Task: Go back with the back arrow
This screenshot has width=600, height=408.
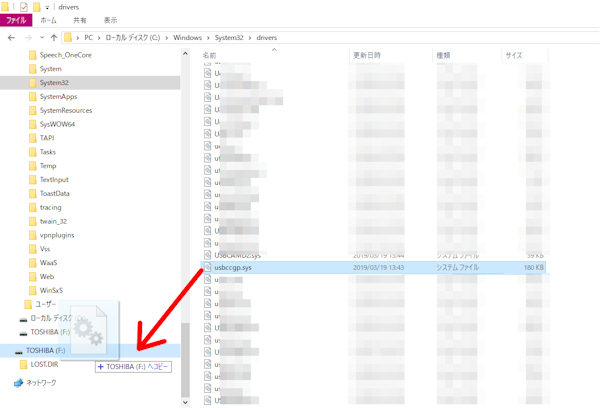Action: click(x=11, y=38)
